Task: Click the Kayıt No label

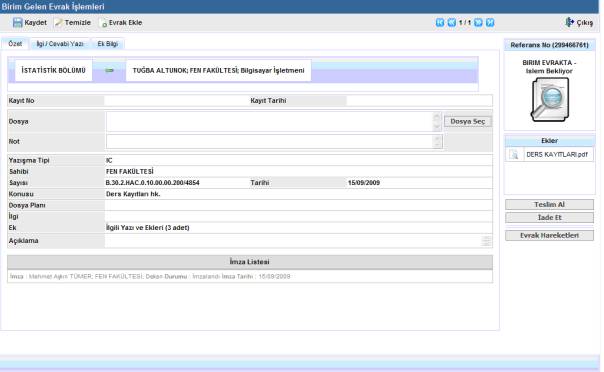Action: 22,101
